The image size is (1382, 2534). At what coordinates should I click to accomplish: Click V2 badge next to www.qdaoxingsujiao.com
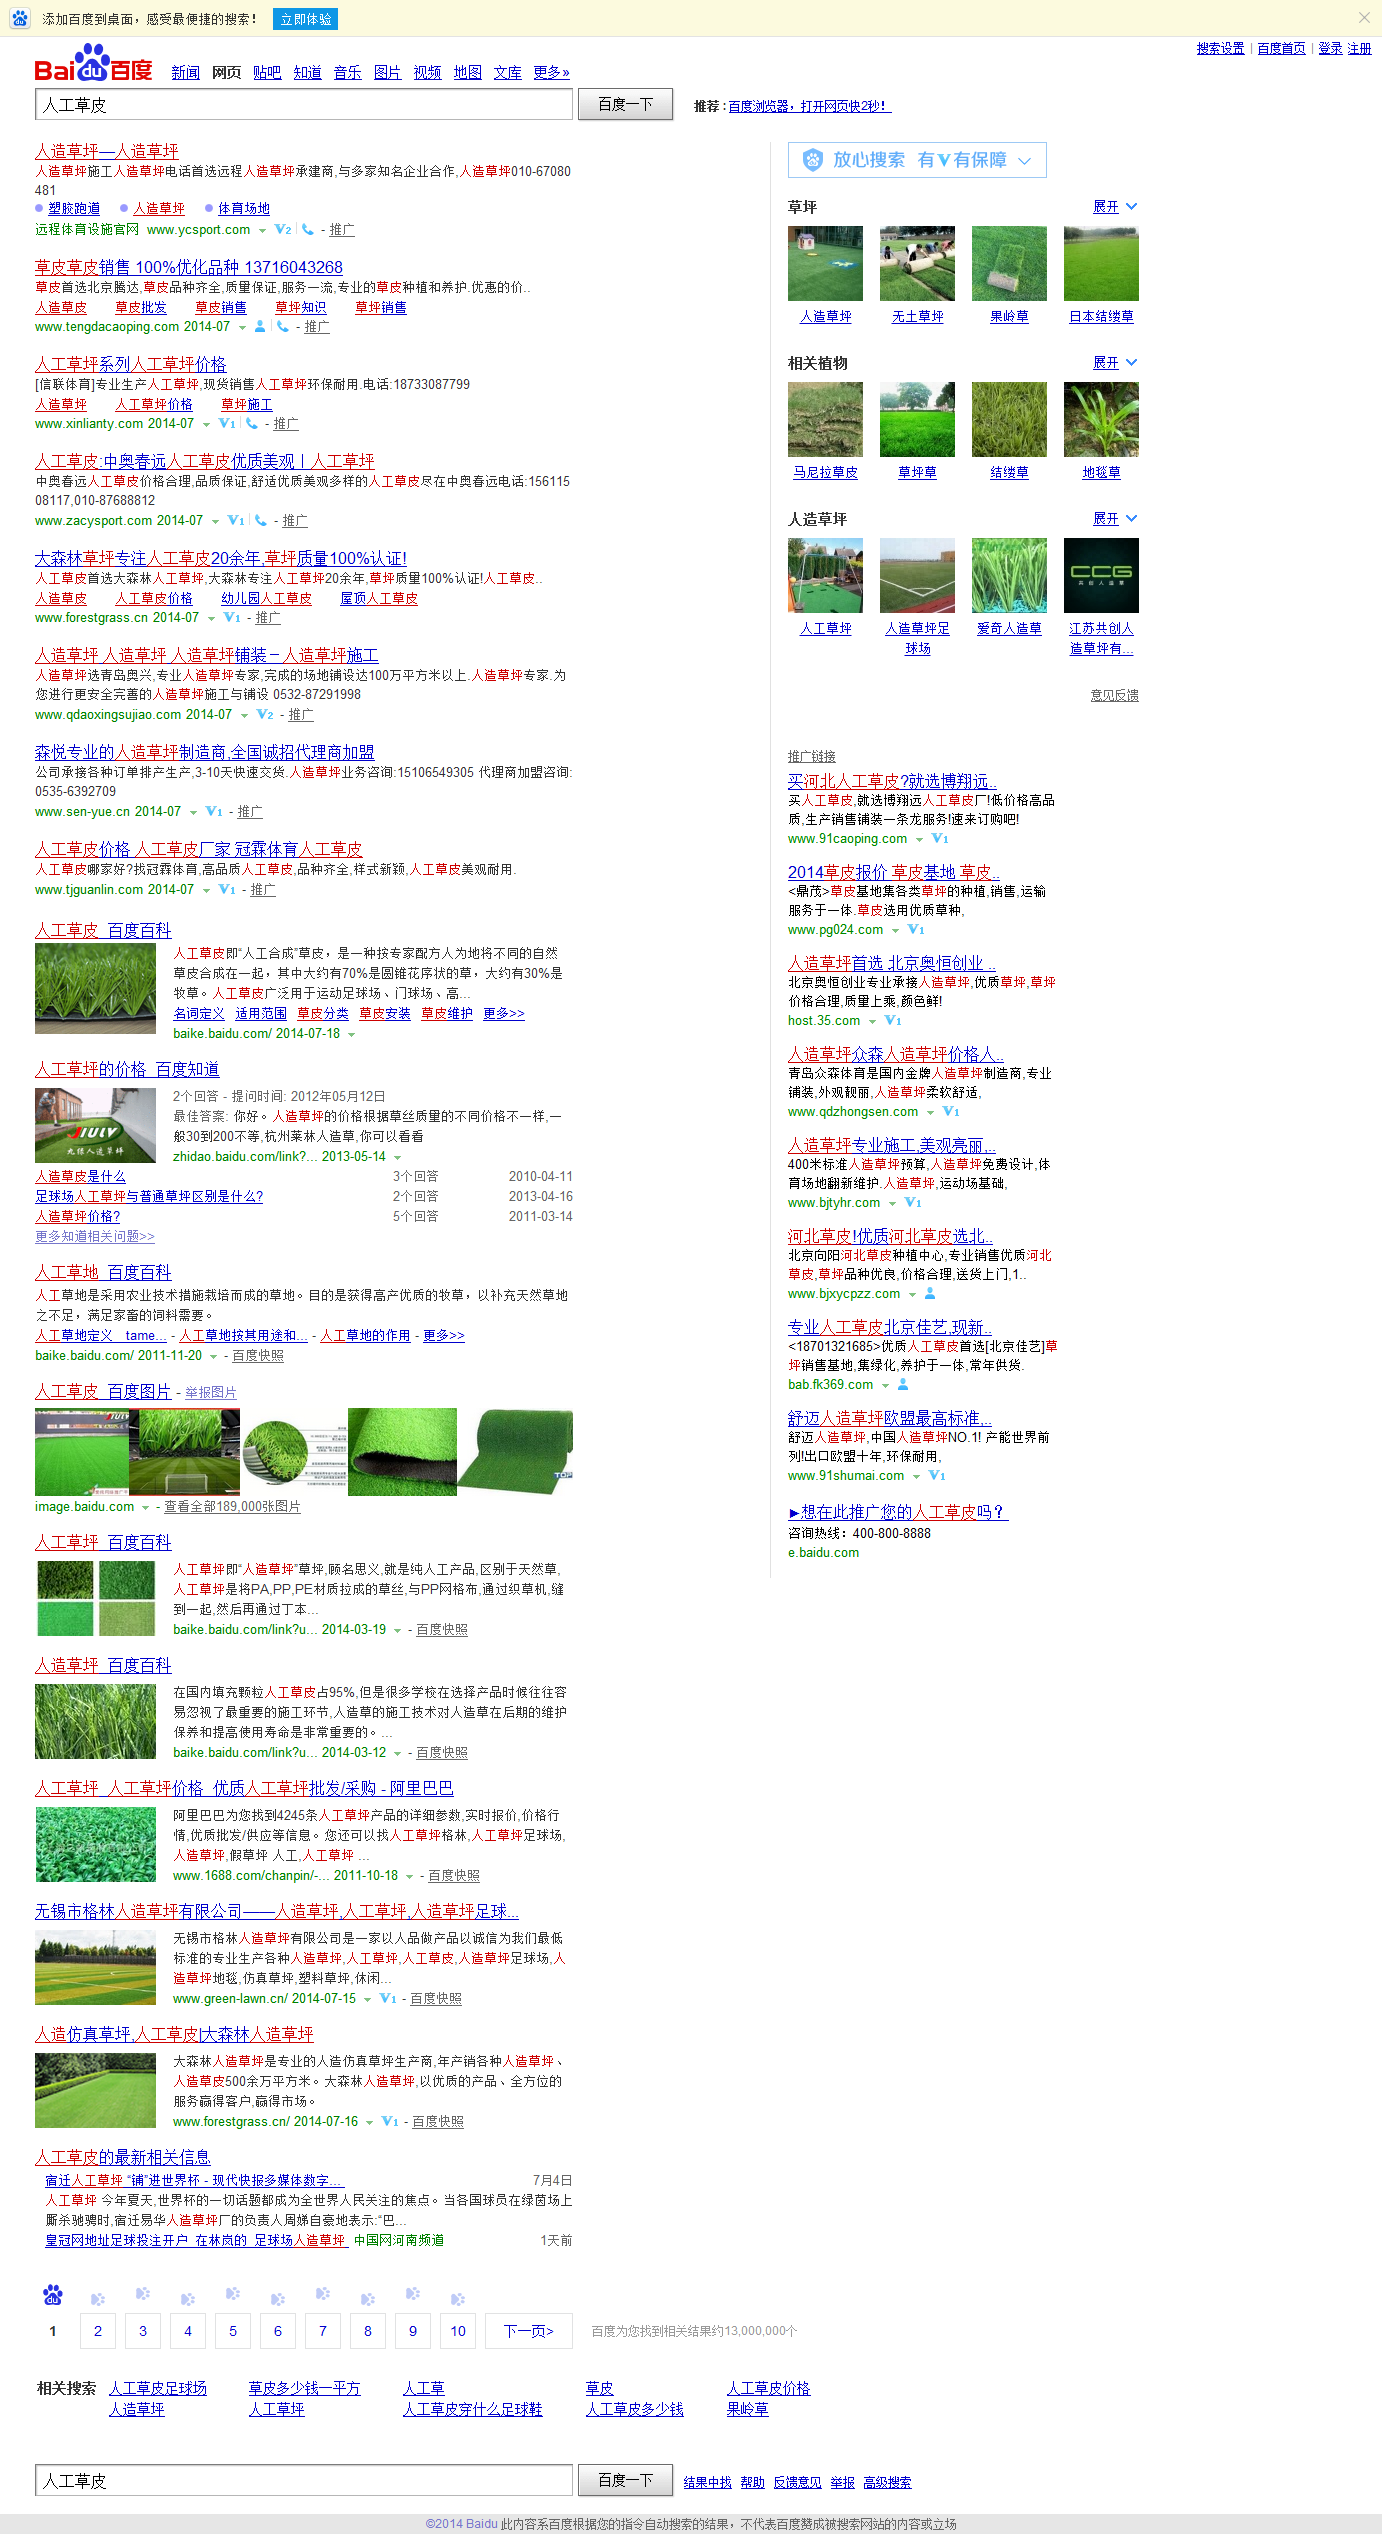click(265, 715)
